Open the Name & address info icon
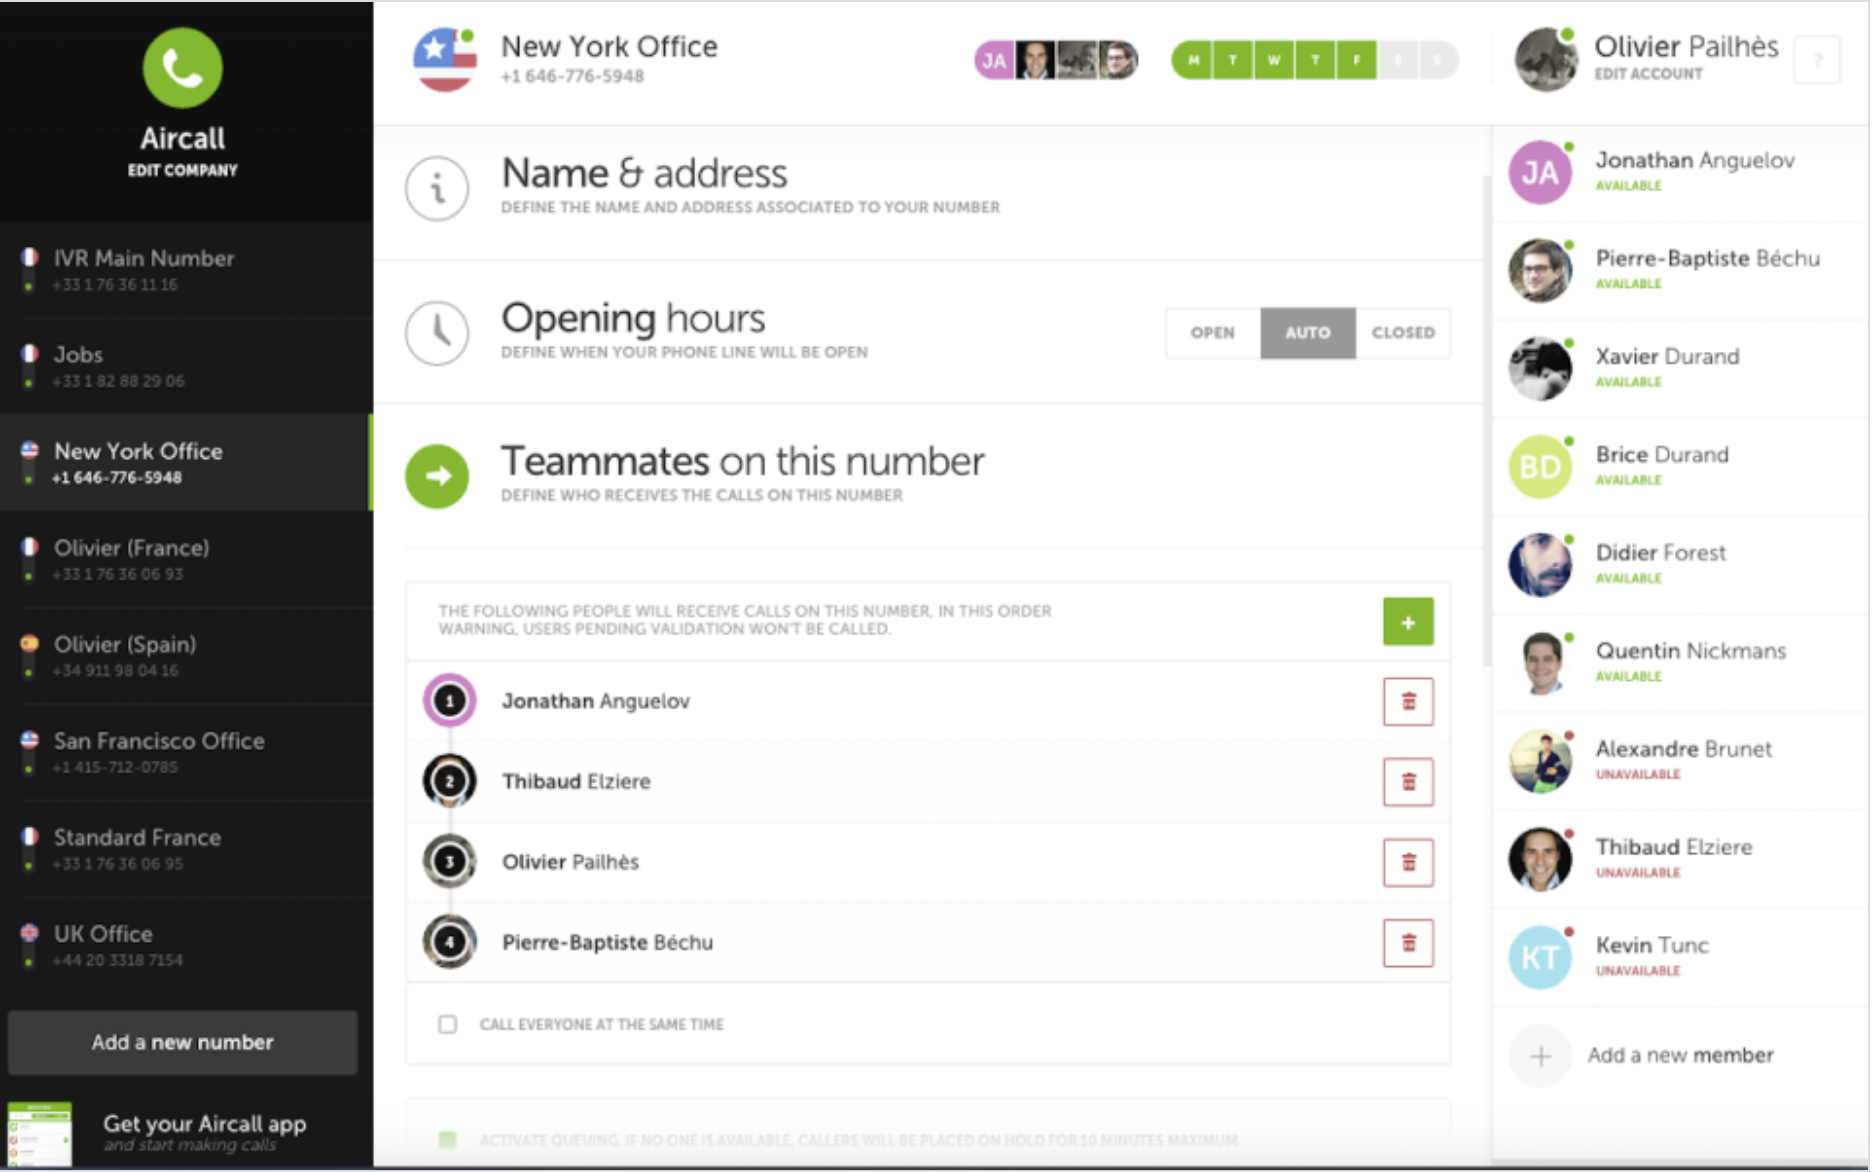This screenshot has width=1874, height=1172. pos(437,188)
